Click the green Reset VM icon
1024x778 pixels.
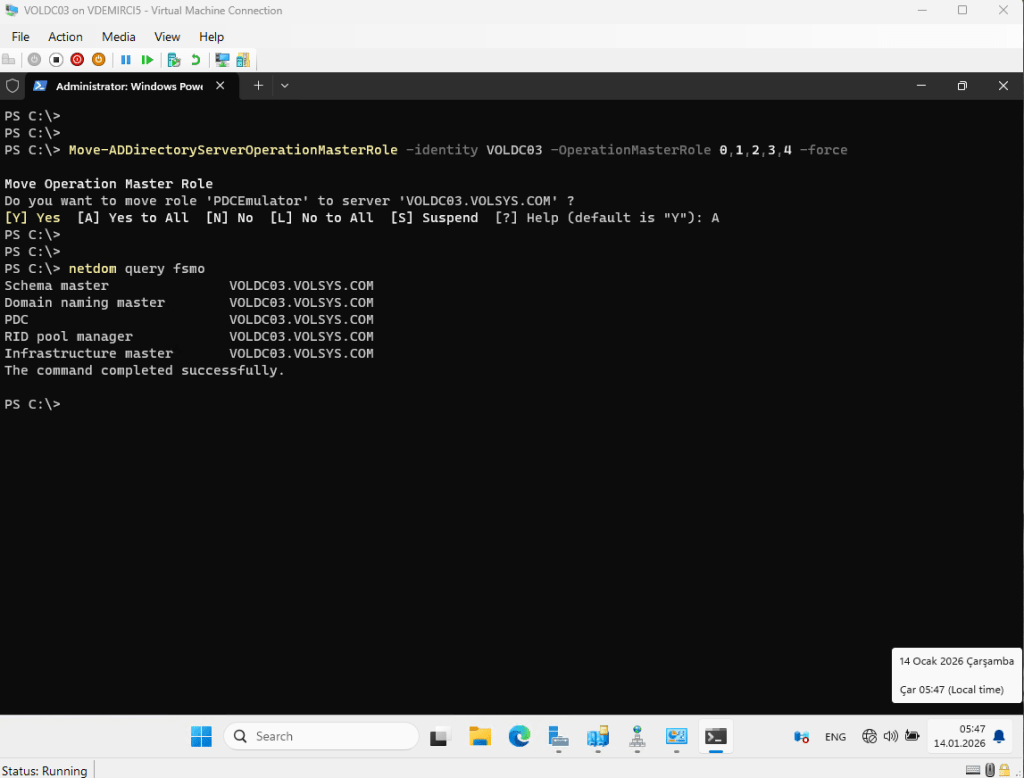[147, 60]
